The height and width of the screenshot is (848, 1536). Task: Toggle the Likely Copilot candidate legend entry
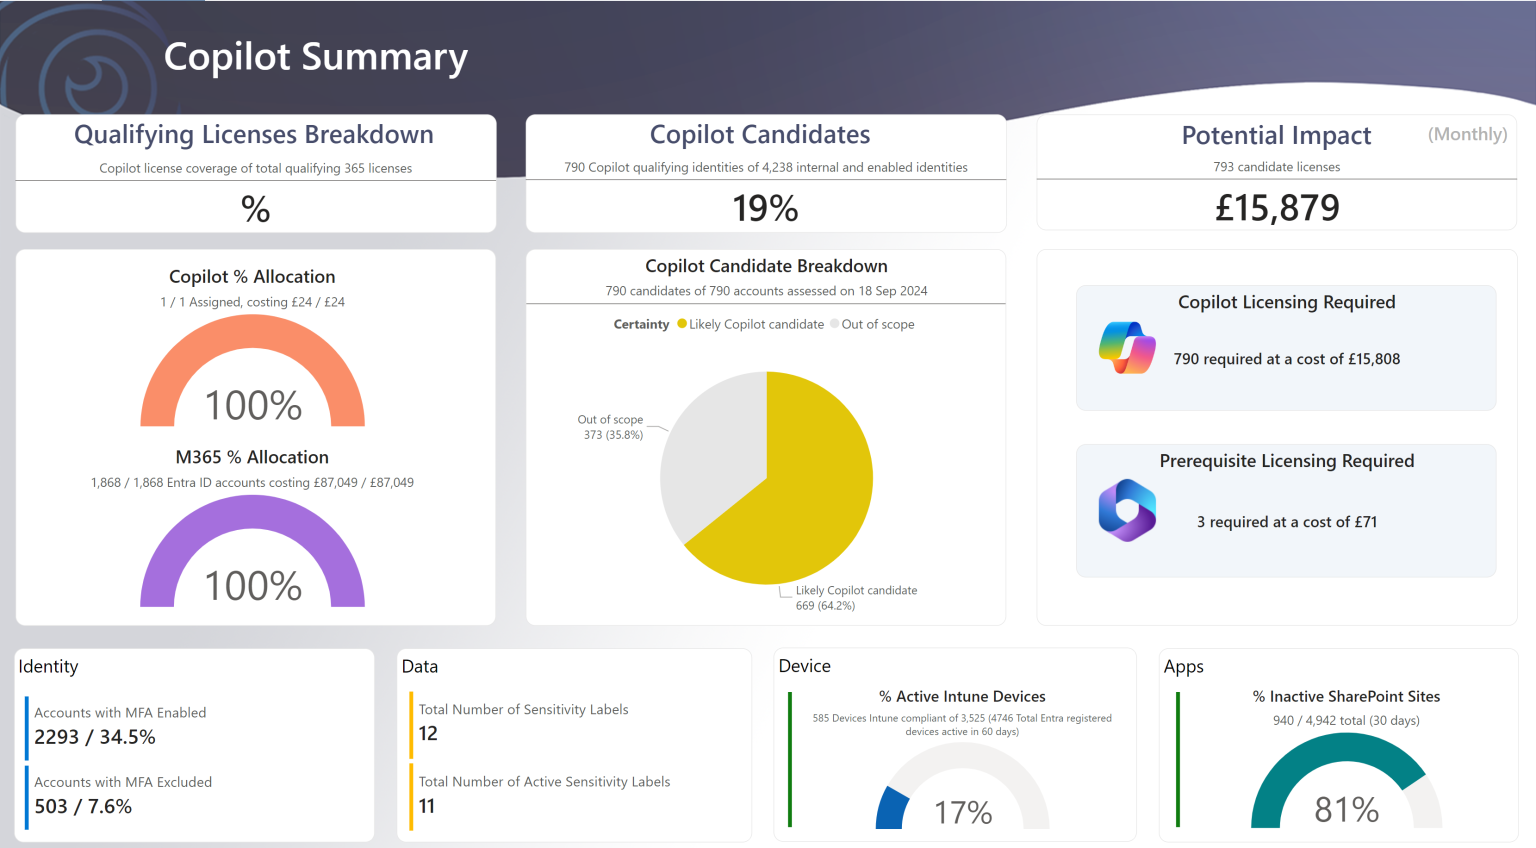(757, 324)
